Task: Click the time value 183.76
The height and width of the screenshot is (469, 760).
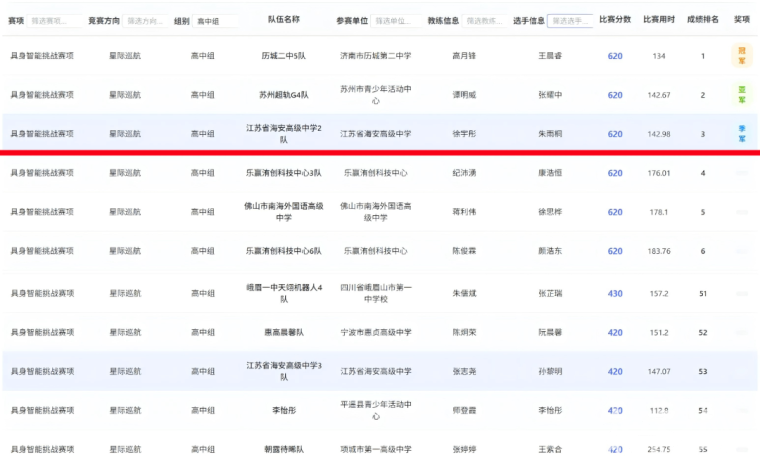Action: pos(659,251)
